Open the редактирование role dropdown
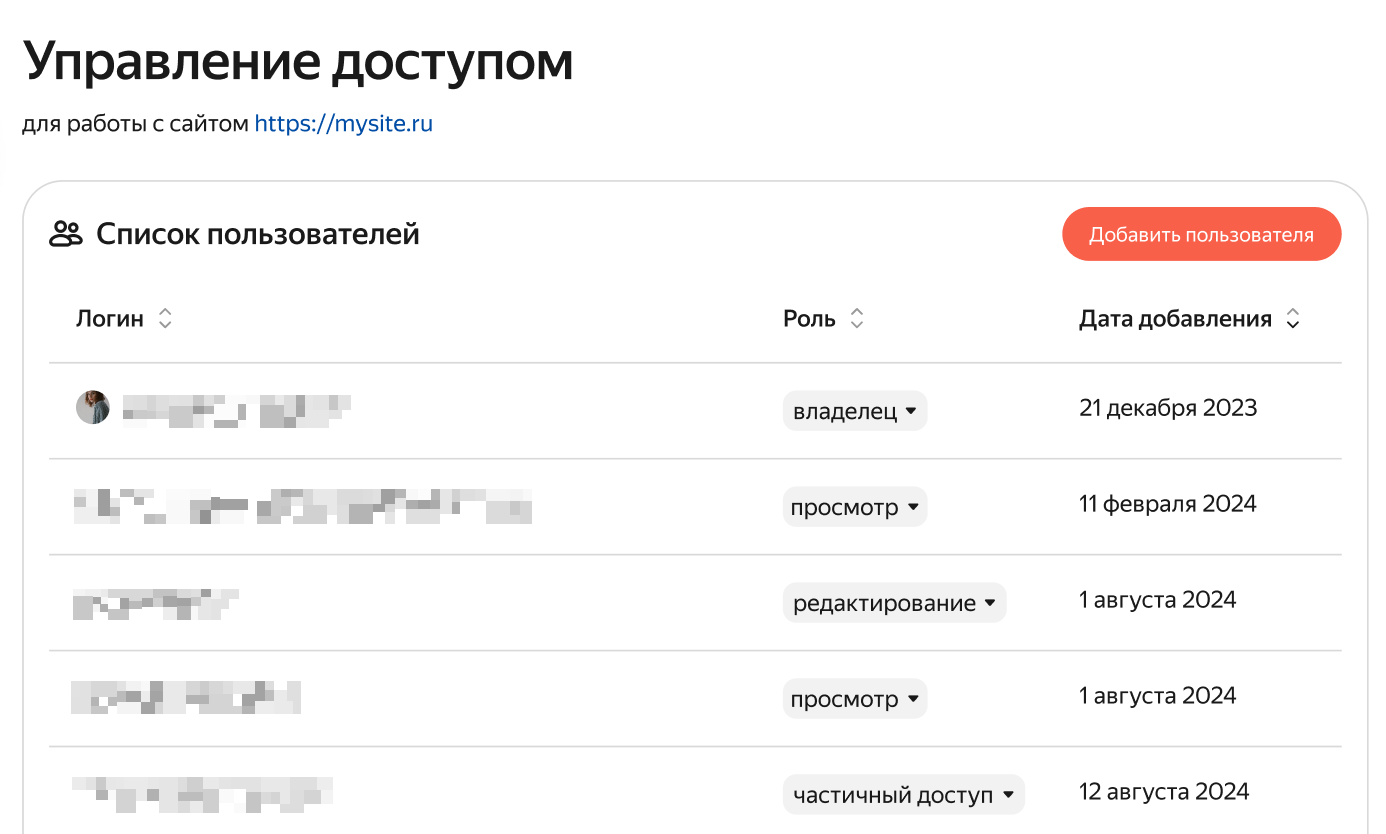Screen dimensions: 1386x834 [x=894, y=603]
